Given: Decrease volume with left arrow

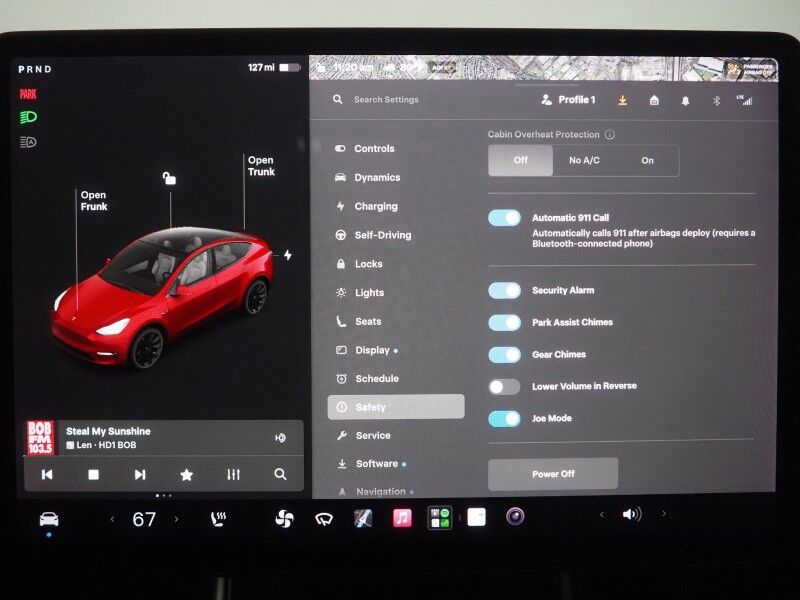Looking at the screenshot, I should click(x=602, y=514).
